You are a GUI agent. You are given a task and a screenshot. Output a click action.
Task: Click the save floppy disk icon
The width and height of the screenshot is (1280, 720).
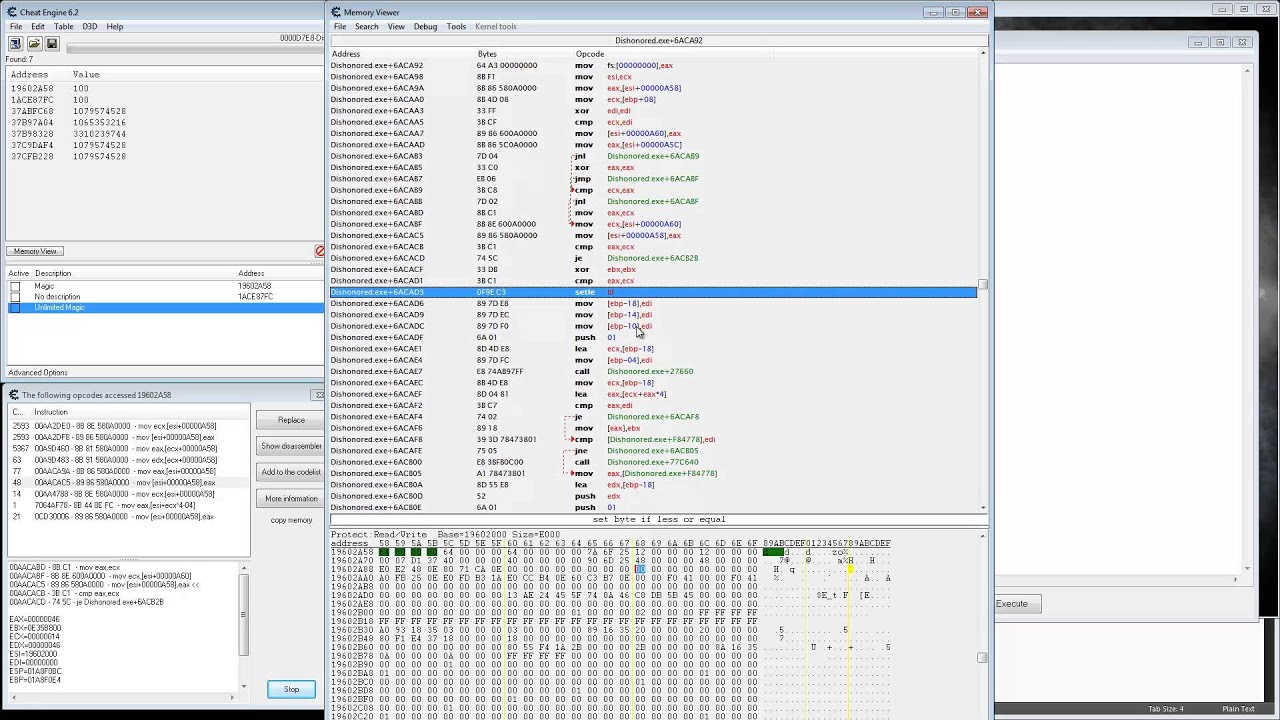[52, 44]
